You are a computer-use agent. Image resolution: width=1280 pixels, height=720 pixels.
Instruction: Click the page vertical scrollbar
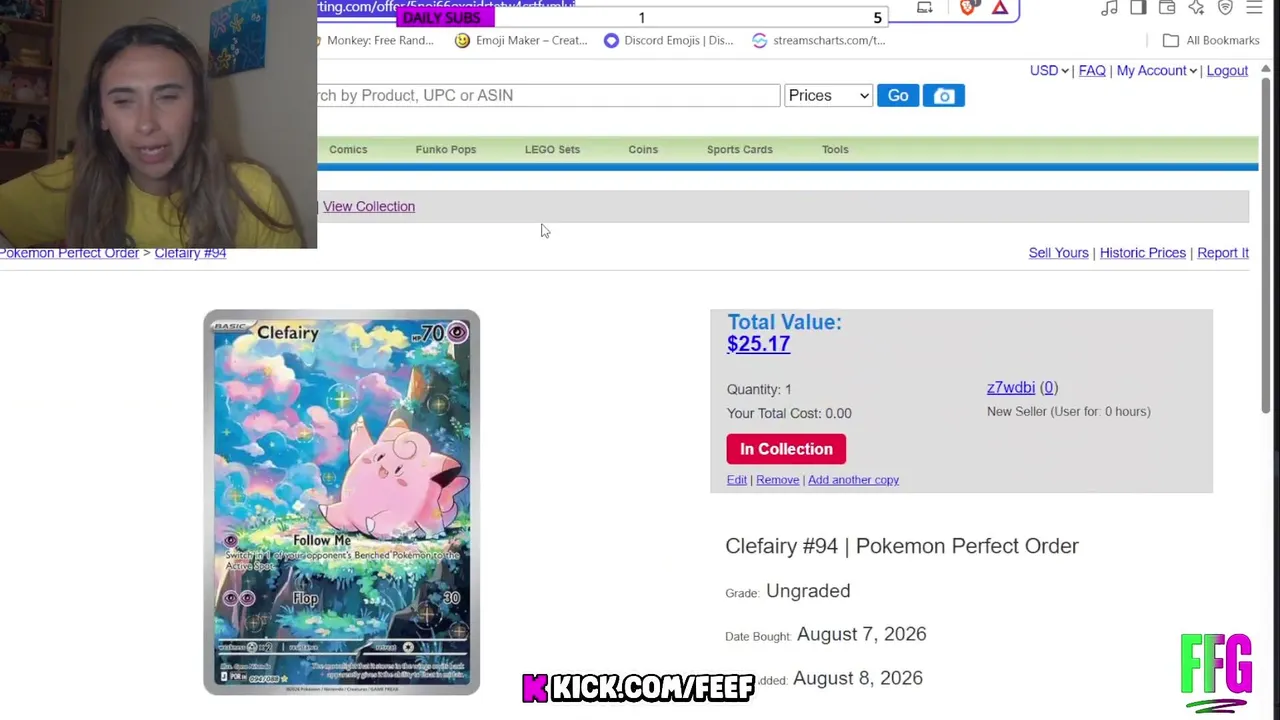(x=1266, y=245)
